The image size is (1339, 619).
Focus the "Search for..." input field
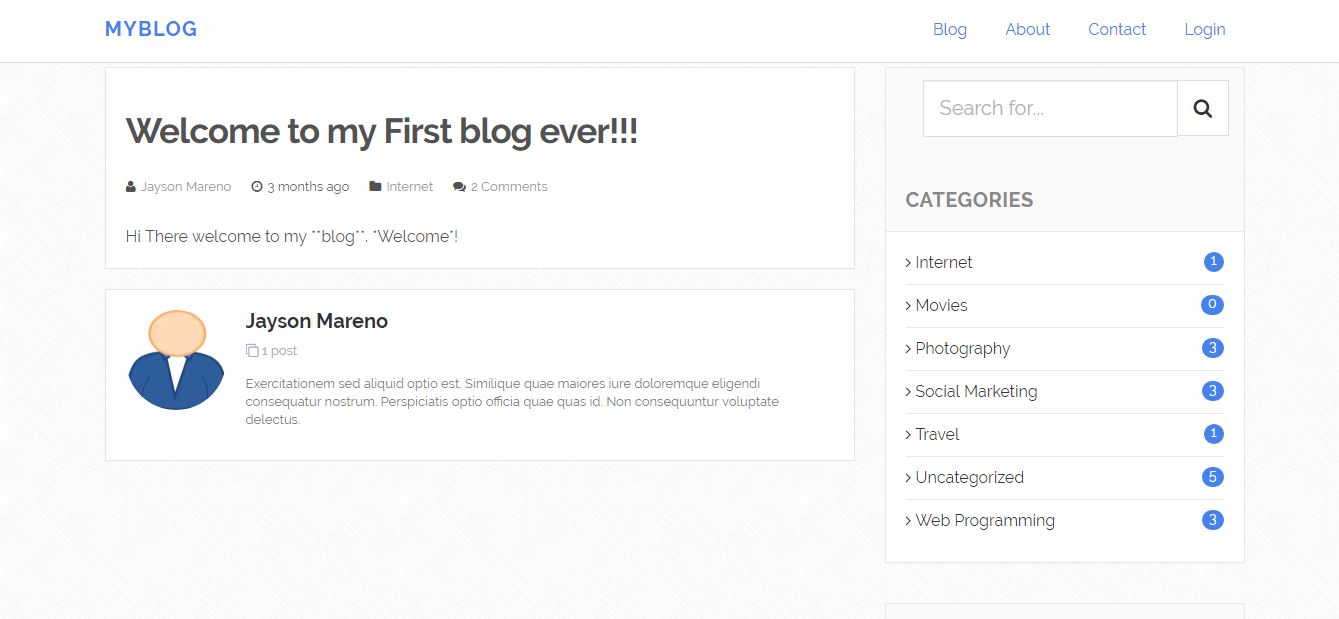coord(1049,108)
